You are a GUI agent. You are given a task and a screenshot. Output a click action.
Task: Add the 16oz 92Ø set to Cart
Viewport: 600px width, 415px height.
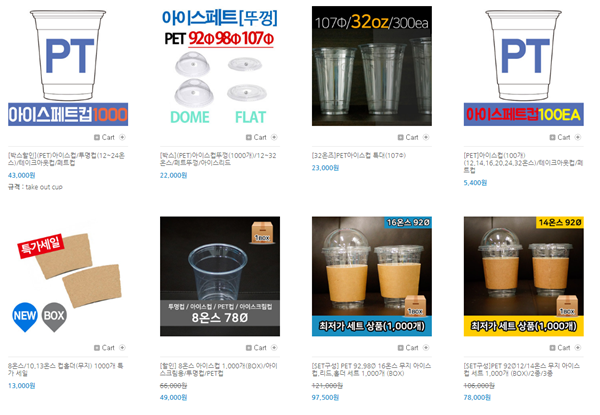408,347
